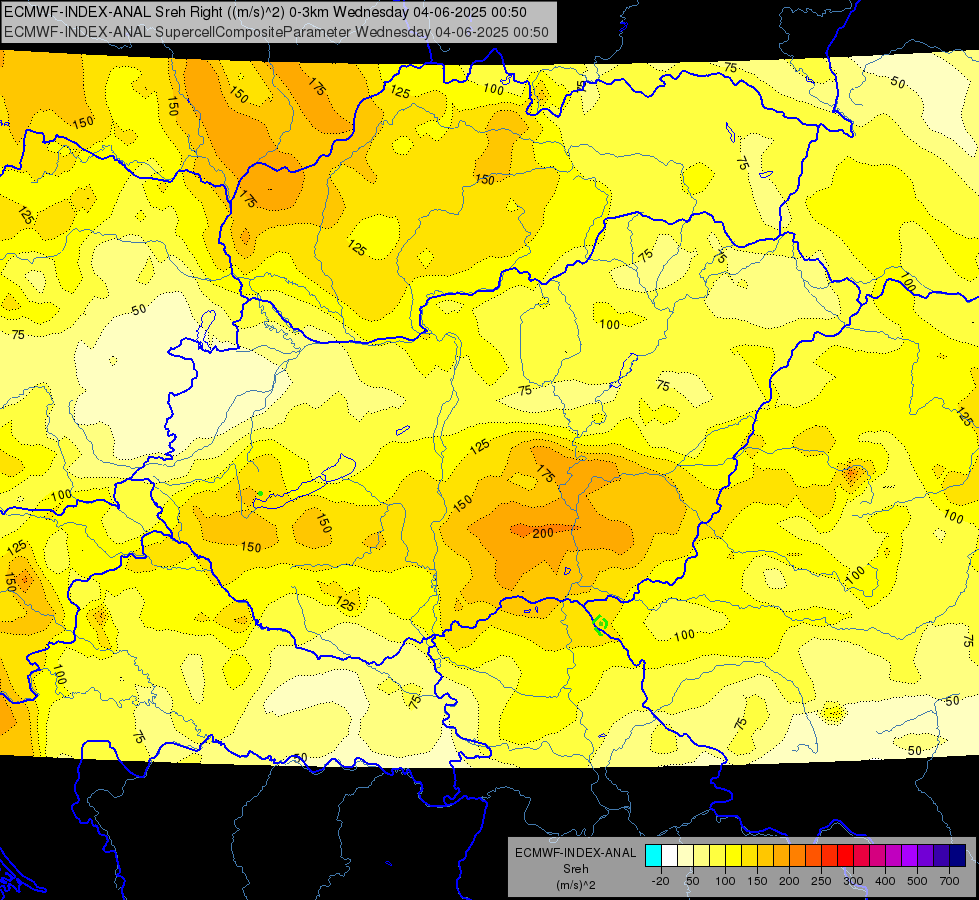979x900 pixels.
Task: Click the 200 contour label on the map
Action: click(543, 533)
